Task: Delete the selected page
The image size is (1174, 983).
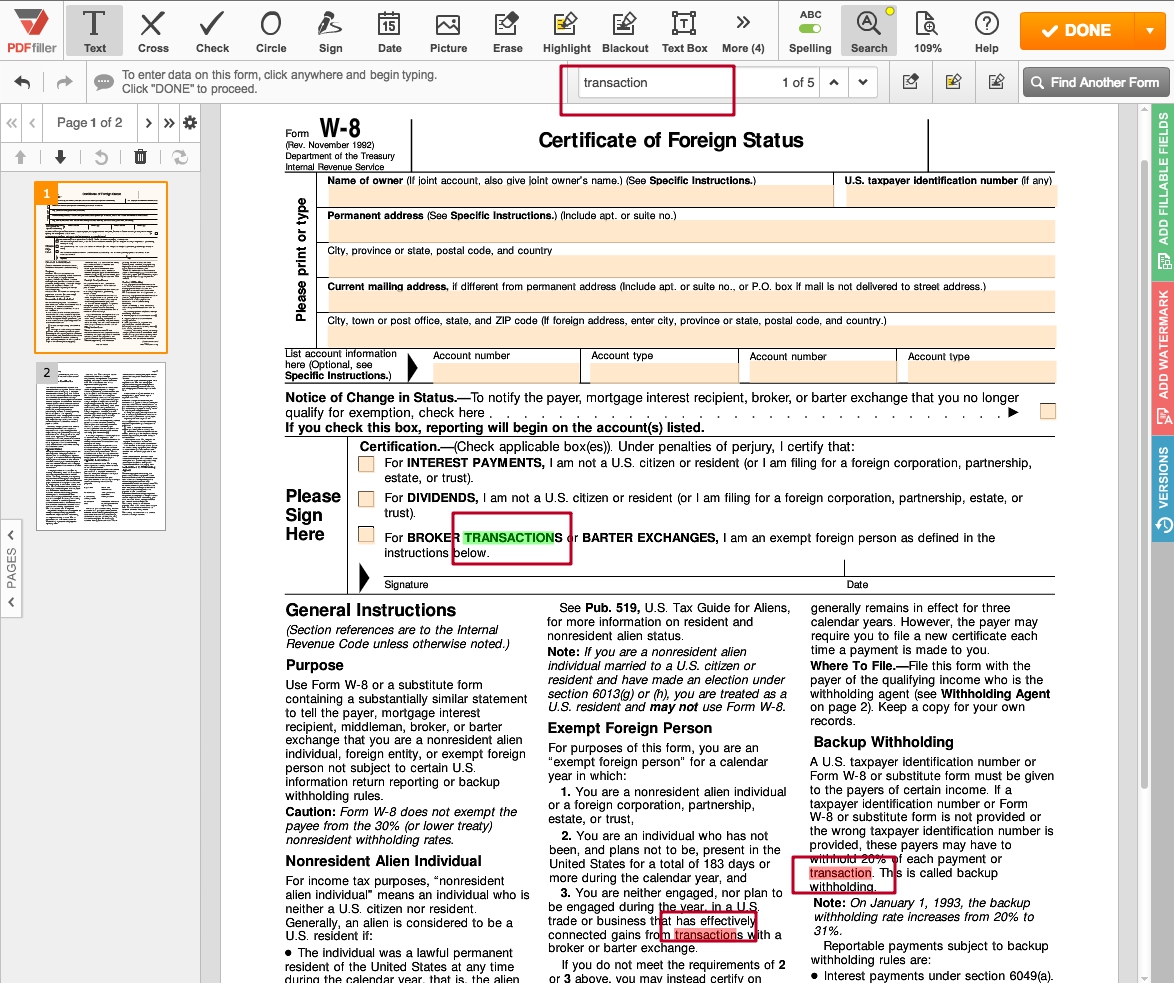Action: [x=140, y=157]
